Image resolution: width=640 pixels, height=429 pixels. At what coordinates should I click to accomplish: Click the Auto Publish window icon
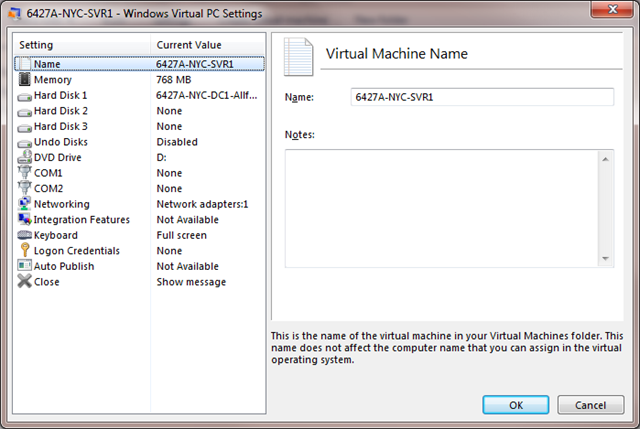point(24,266)
